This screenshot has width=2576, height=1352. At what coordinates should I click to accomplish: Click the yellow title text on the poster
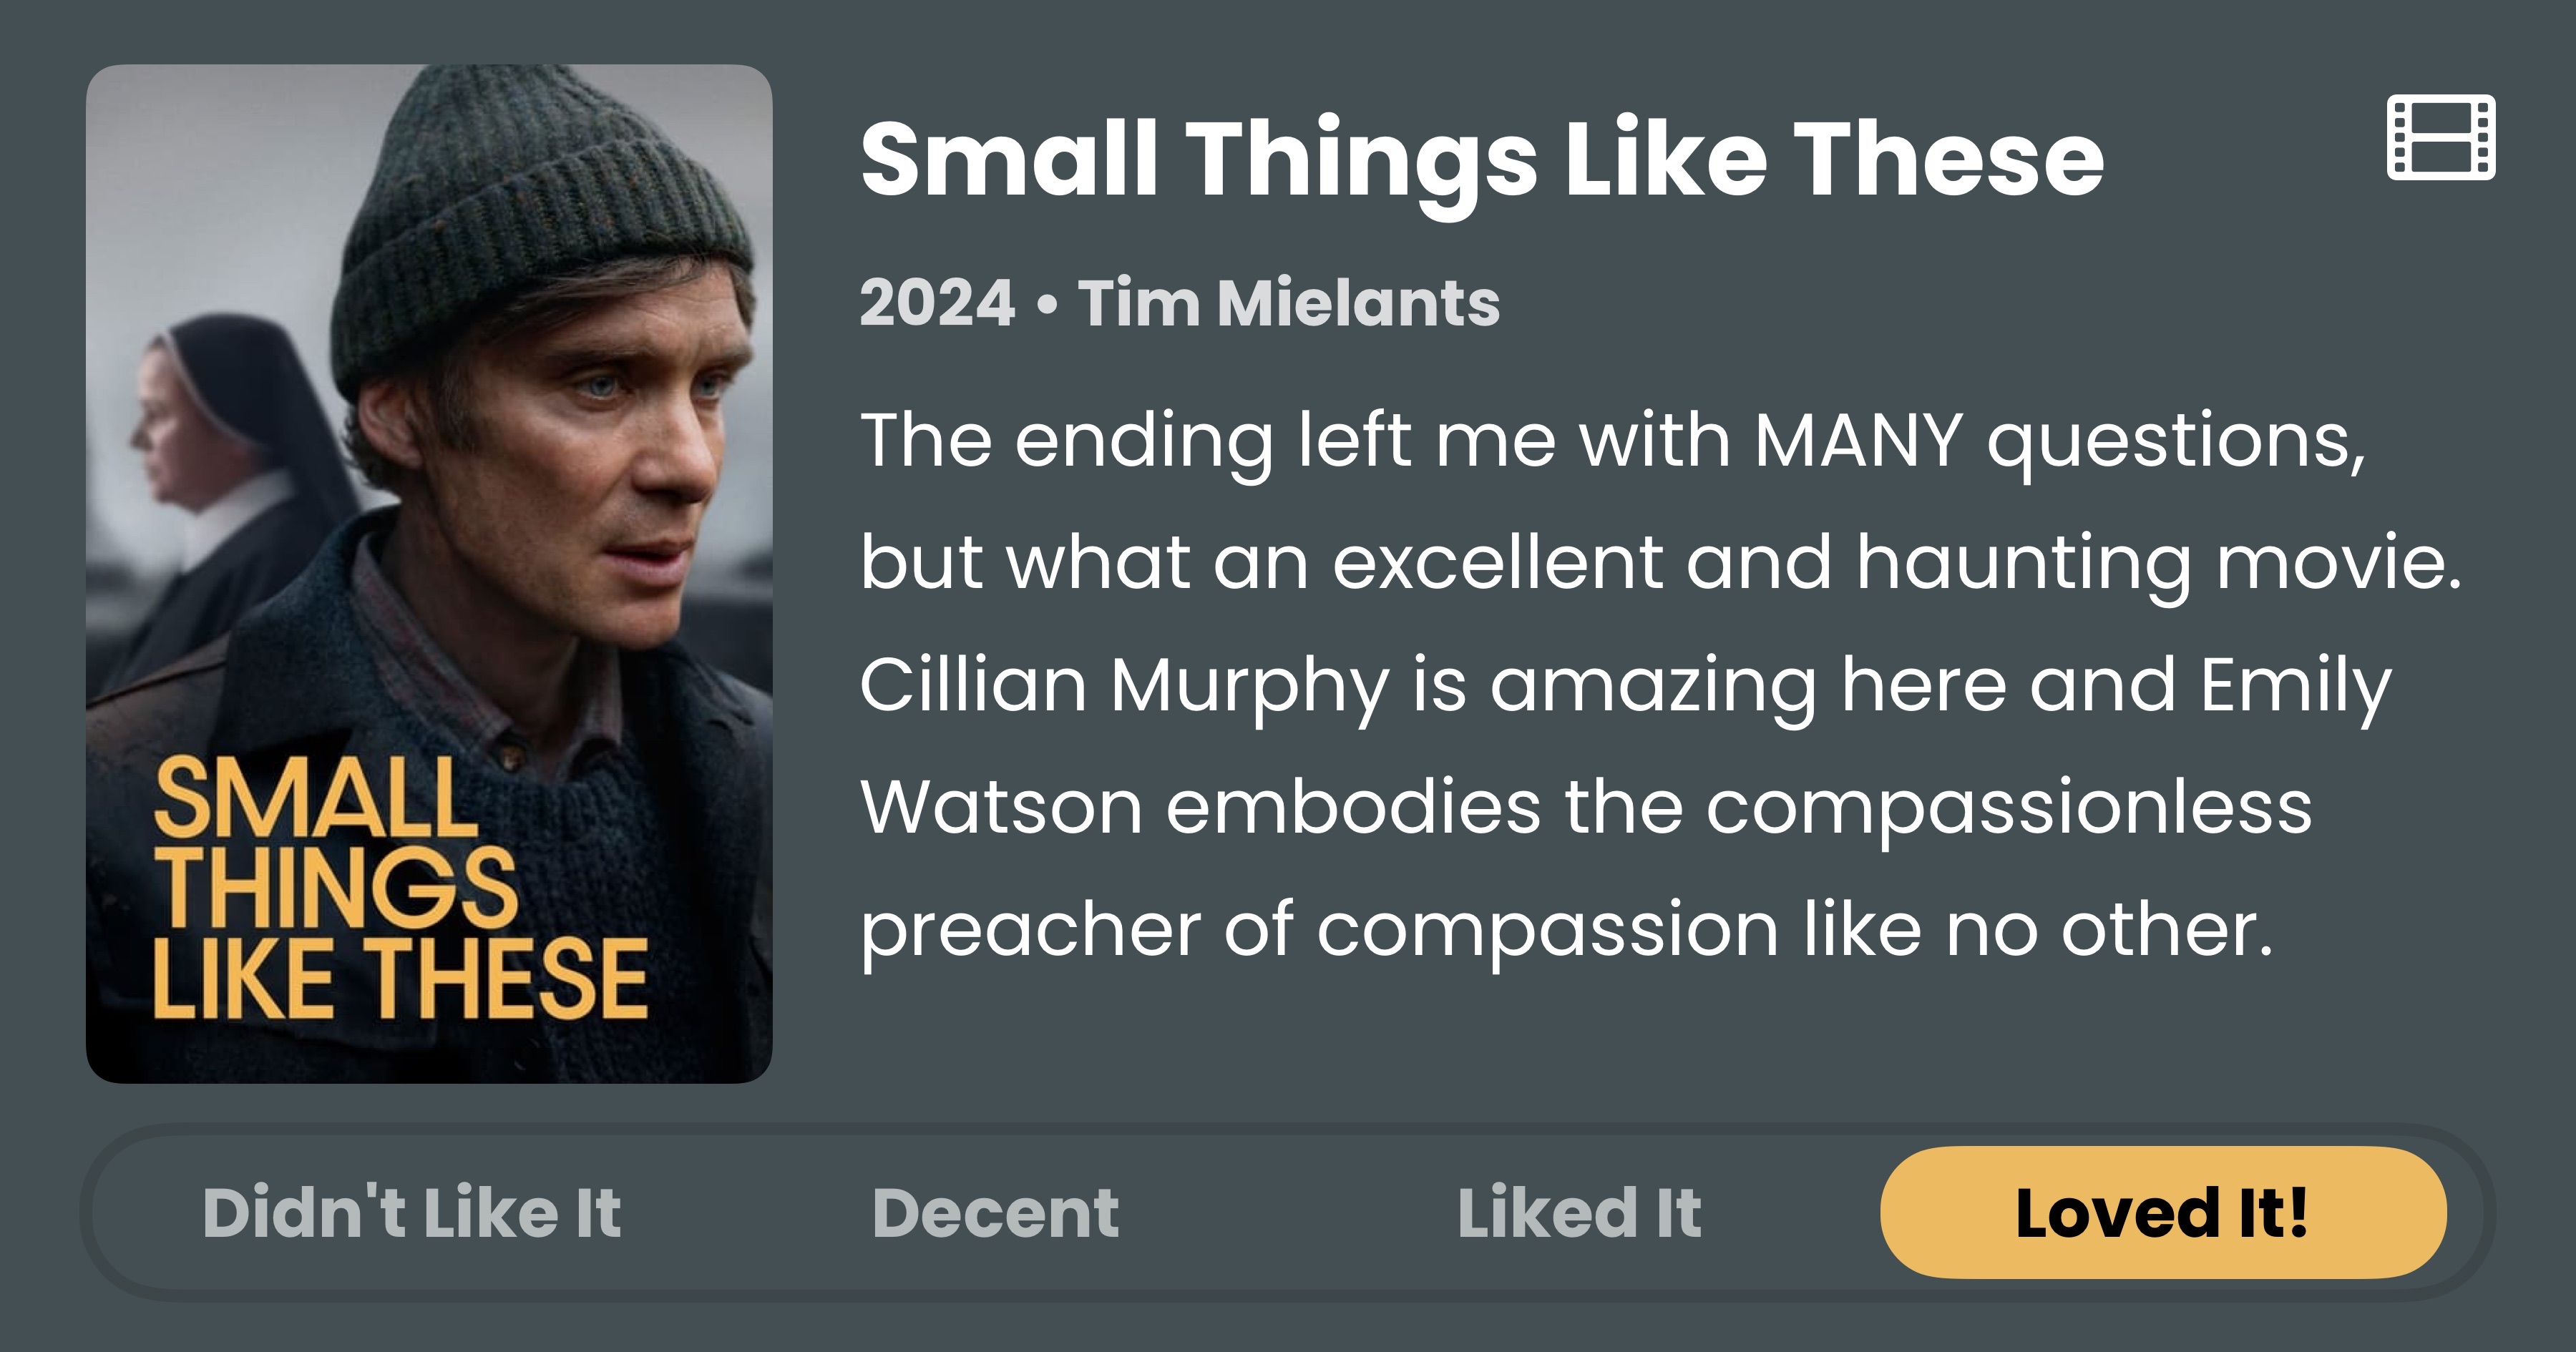400,888
